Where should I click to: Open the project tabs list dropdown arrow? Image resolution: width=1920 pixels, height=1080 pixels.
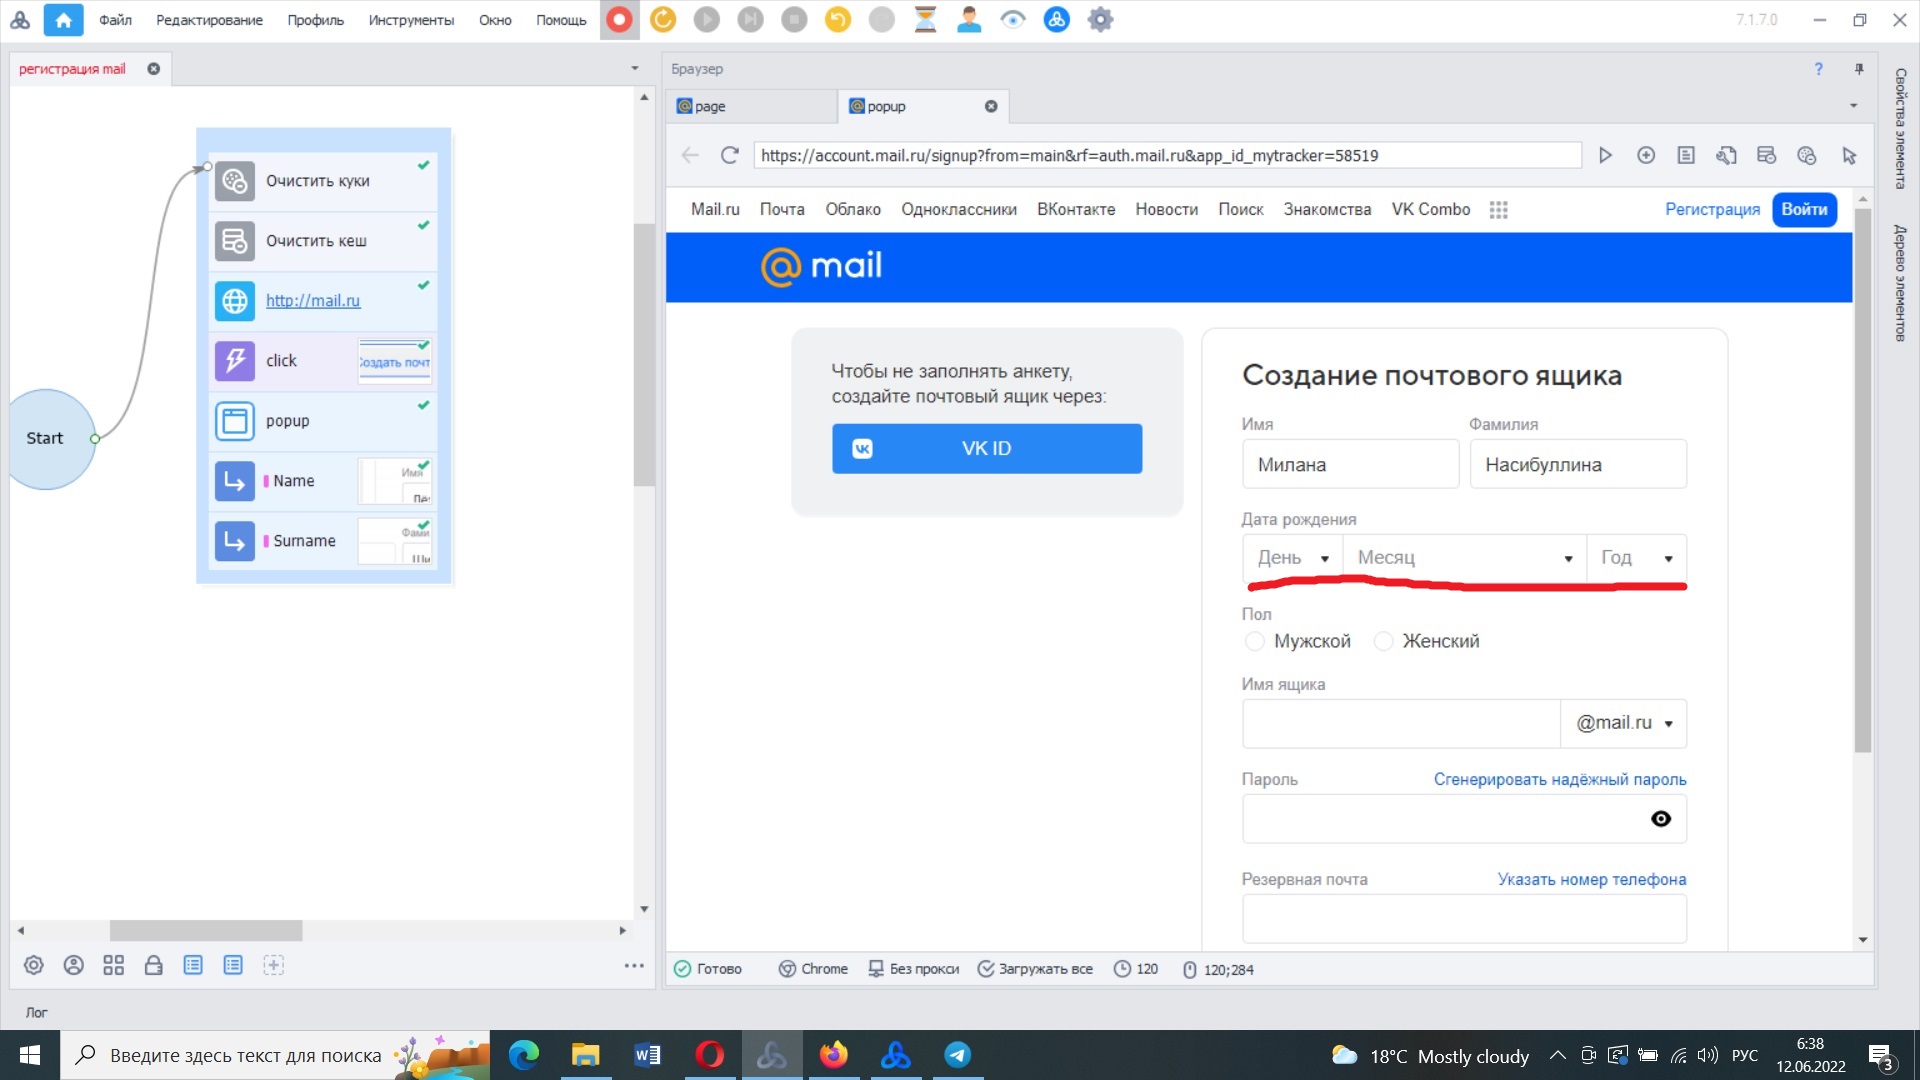click(x=635, y=69)
